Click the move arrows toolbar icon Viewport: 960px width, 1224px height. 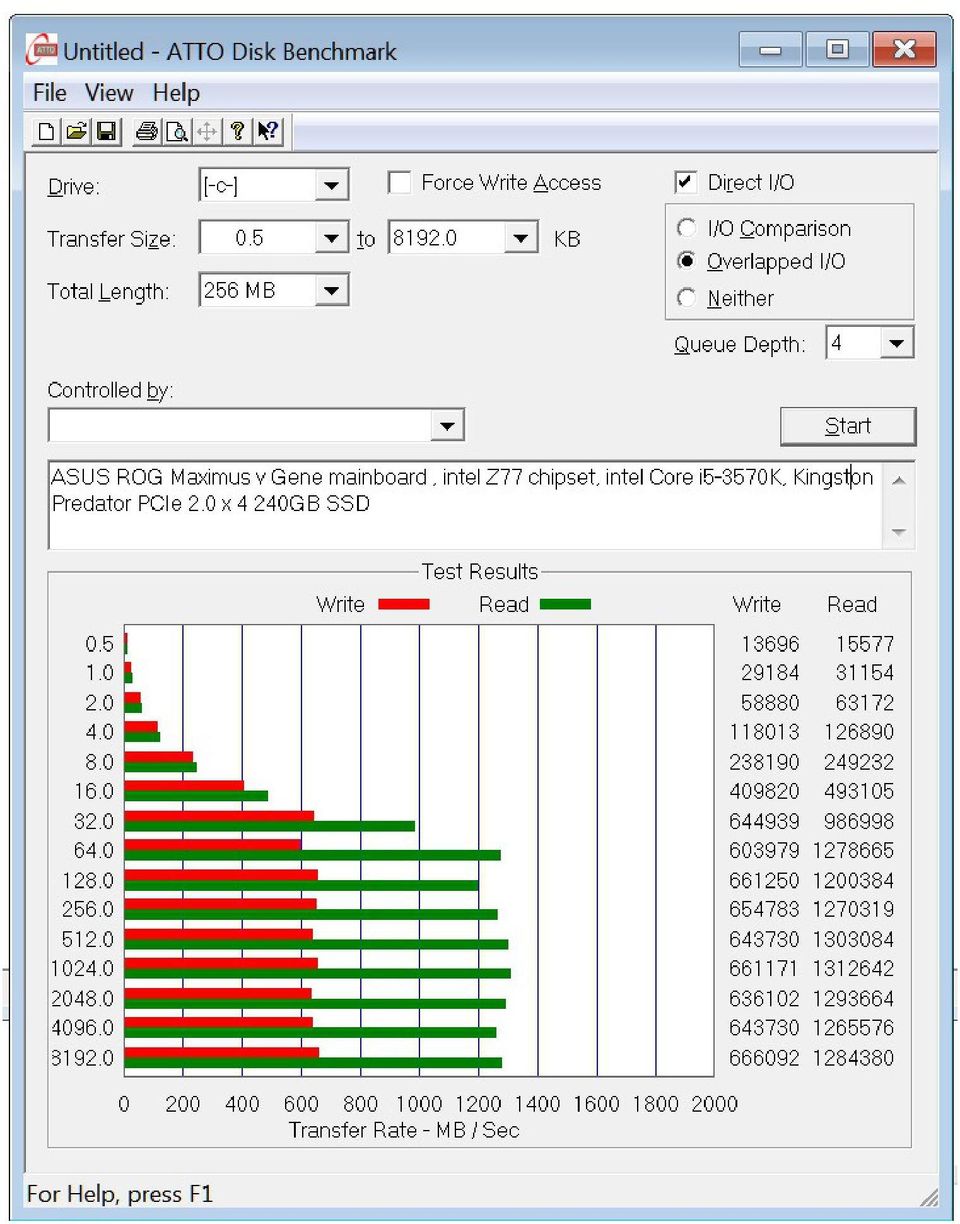tap(207, 131)
